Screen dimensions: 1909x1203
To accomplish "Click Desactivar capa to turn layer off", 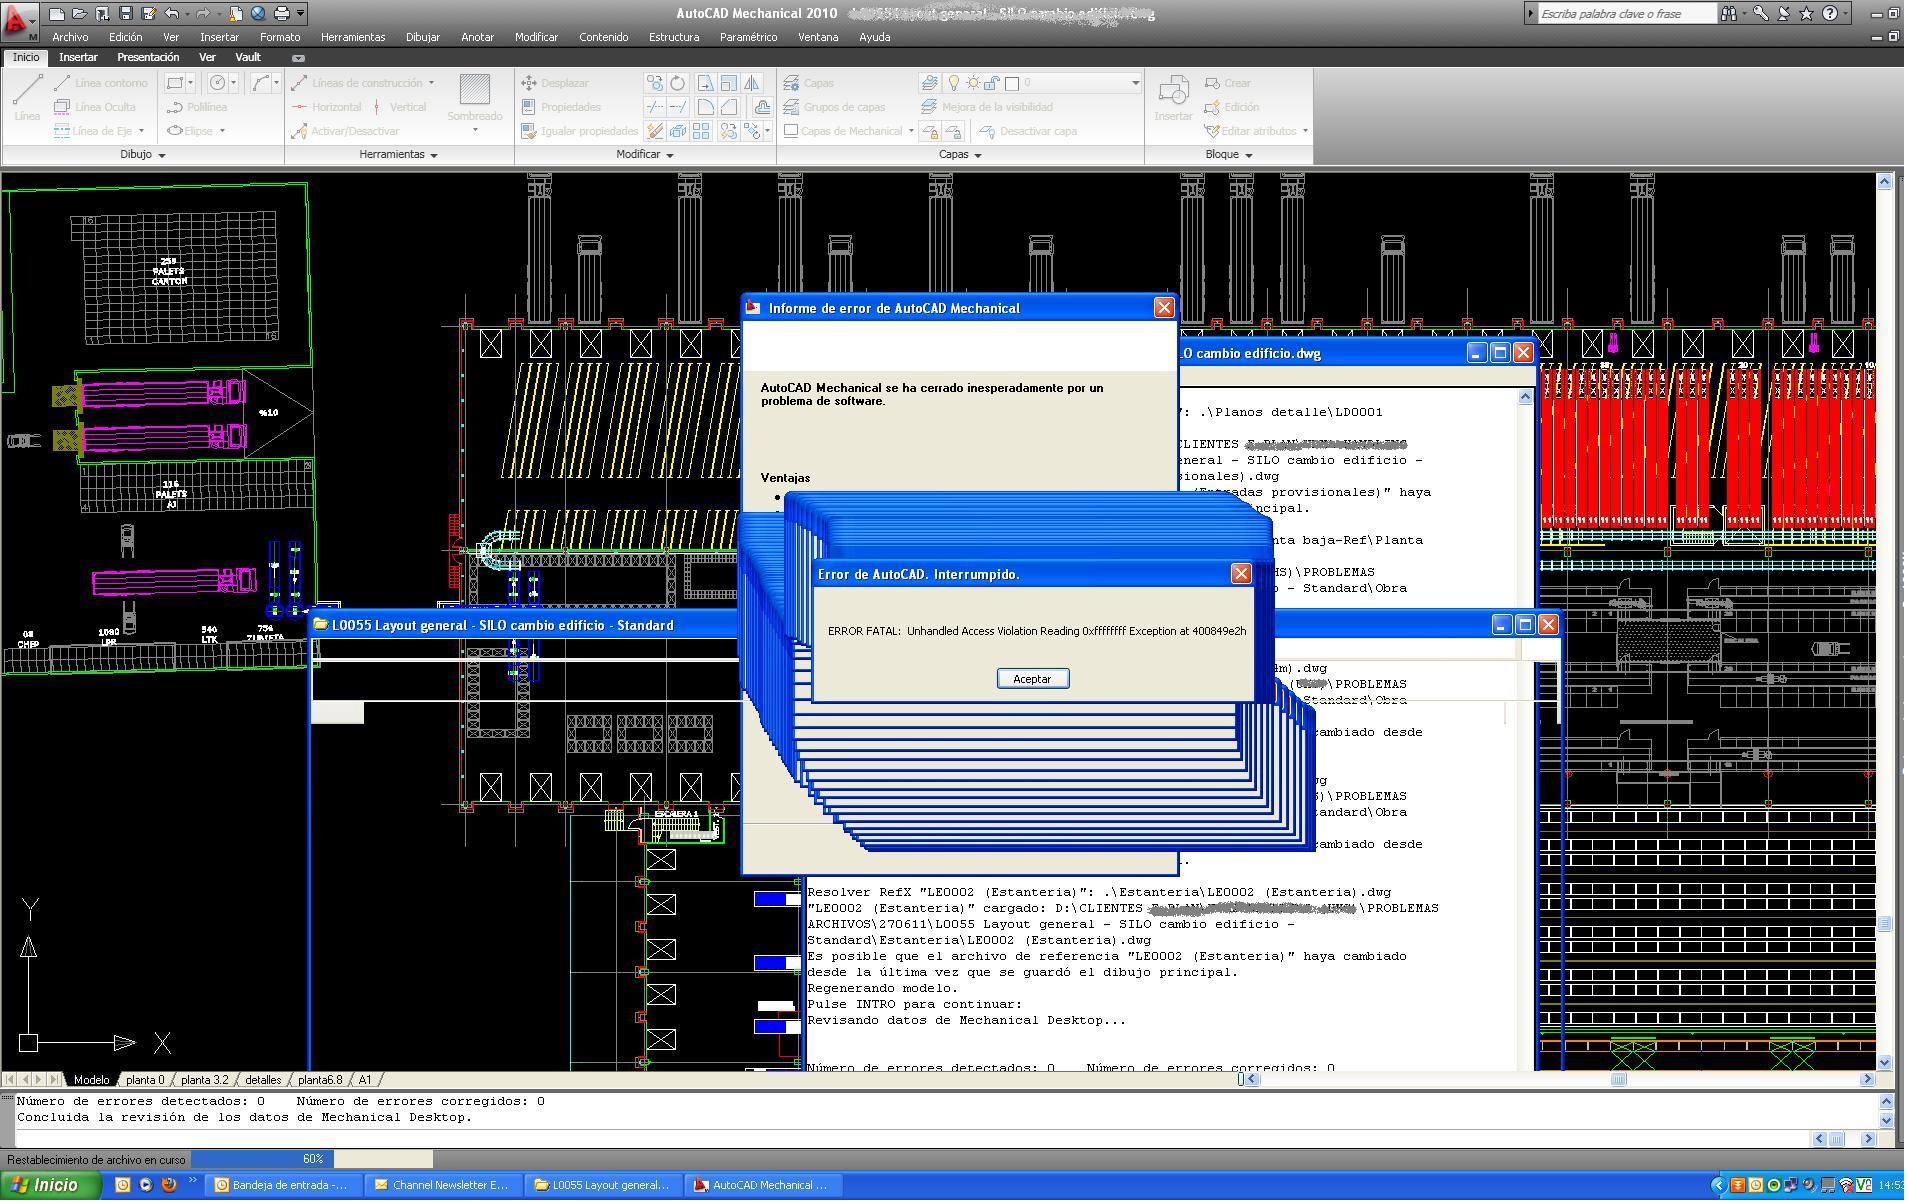I will pyautogui.click(x=1028, y=131).
